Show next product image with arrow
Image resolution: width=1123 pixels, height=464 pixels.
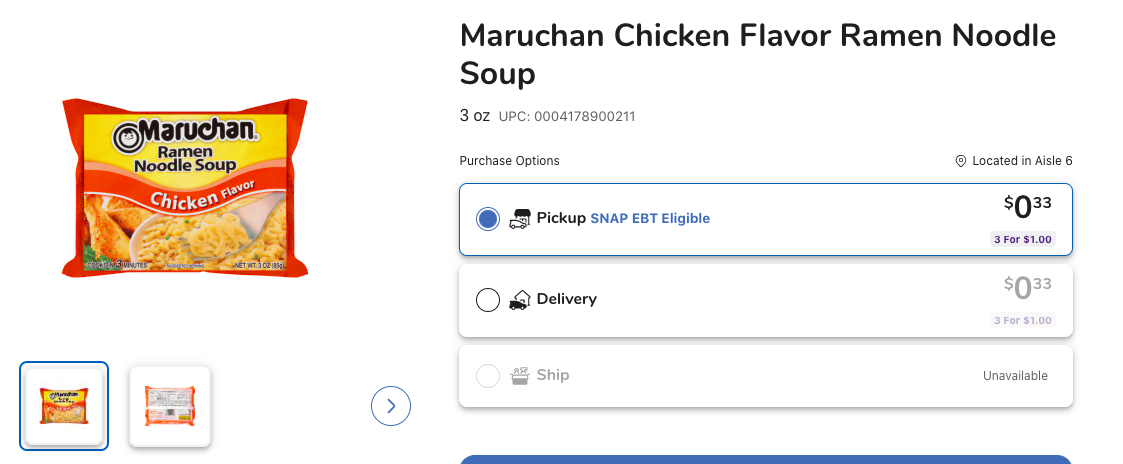pyautogui.click(x=391, y=406)
